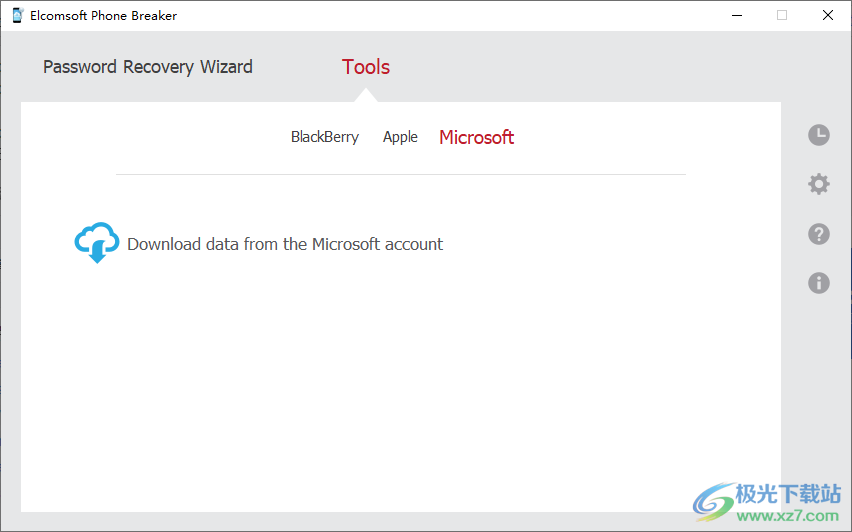This screenshot has height=532, width=852.
Task: Close the Elcomsoft Phone Breaker window
Action: point(828,15)
